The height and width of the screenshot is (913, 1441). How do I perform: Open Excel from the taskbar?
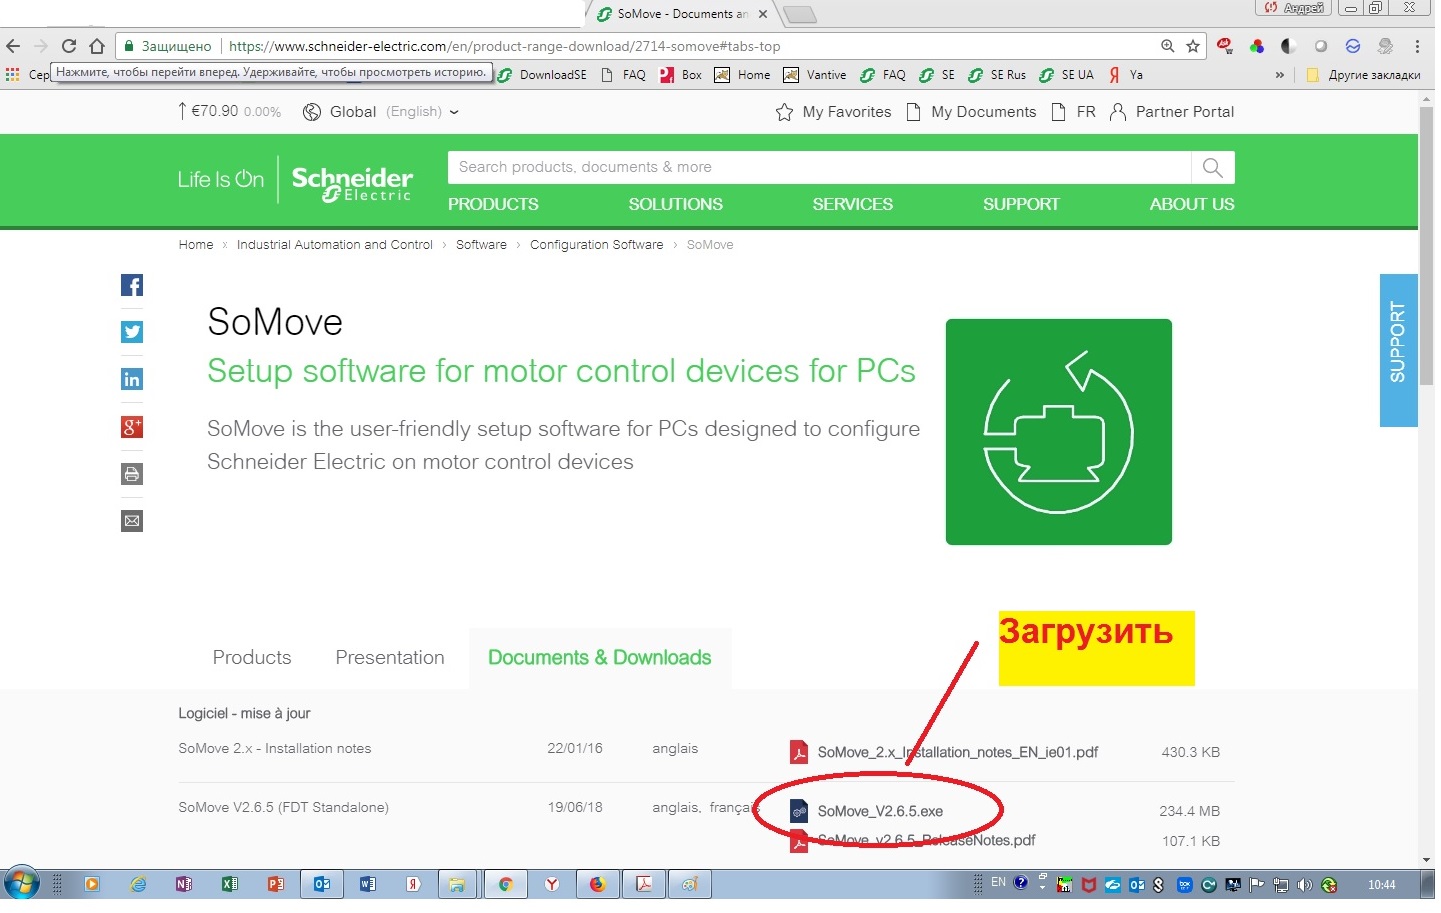pos(230,884)
